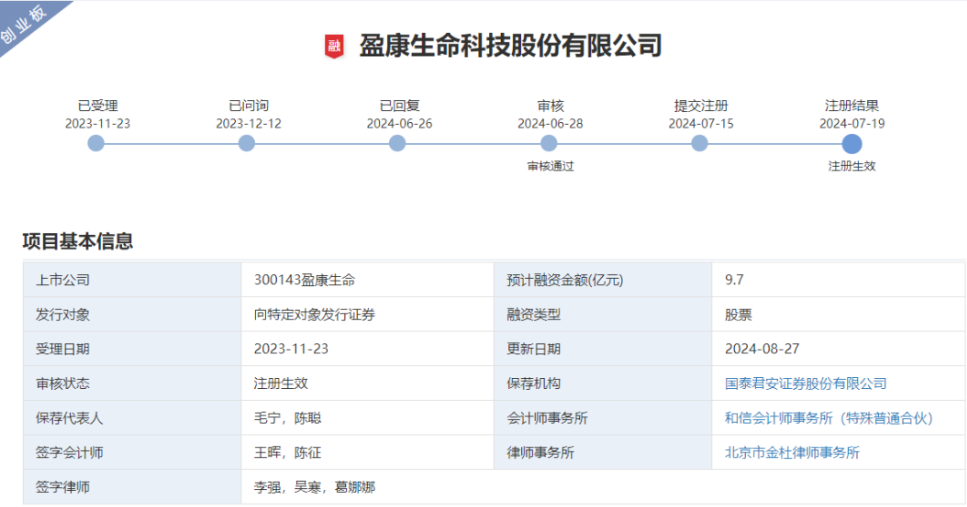Click the red 融 badge icon beside company title

[x=334, y=46]
